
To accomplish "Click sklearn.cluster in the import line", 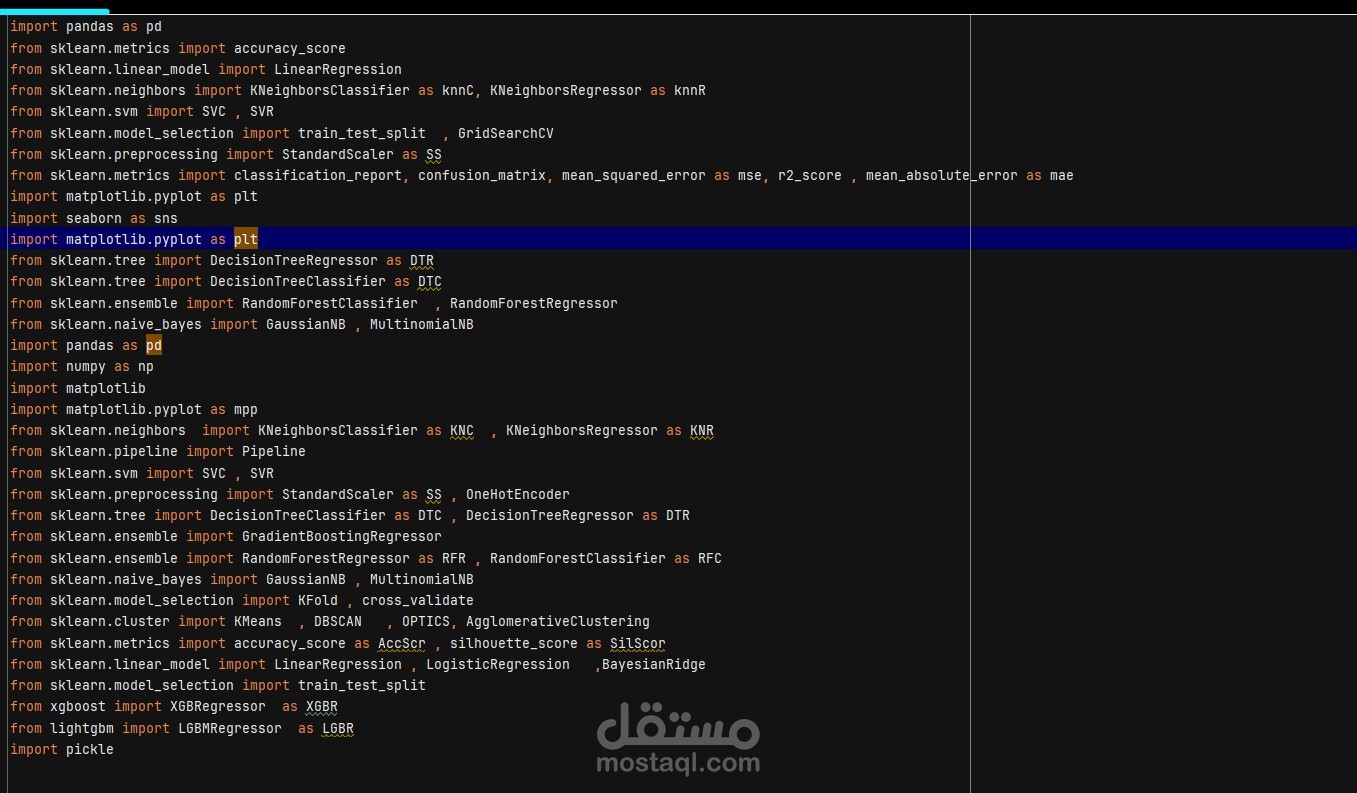I will (110, 621).
